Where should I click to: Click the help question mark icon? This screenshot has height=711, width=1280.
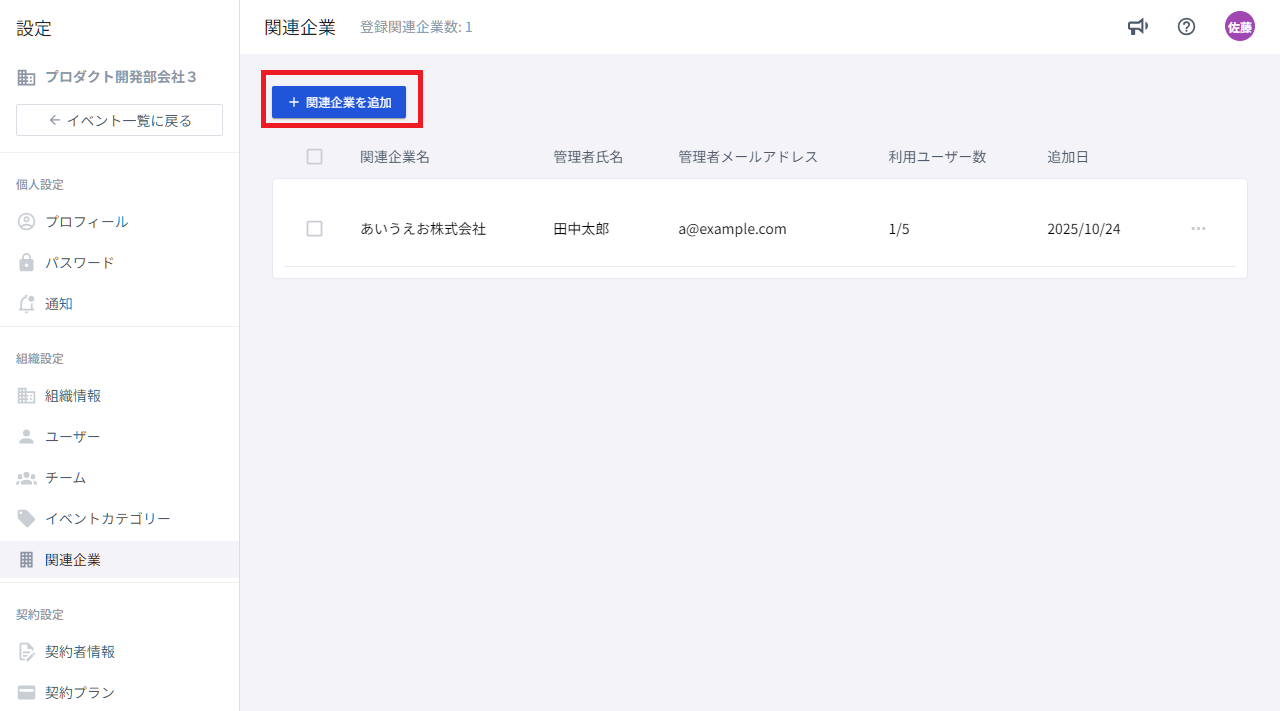pyautogui.click(x=1186, y=27)
